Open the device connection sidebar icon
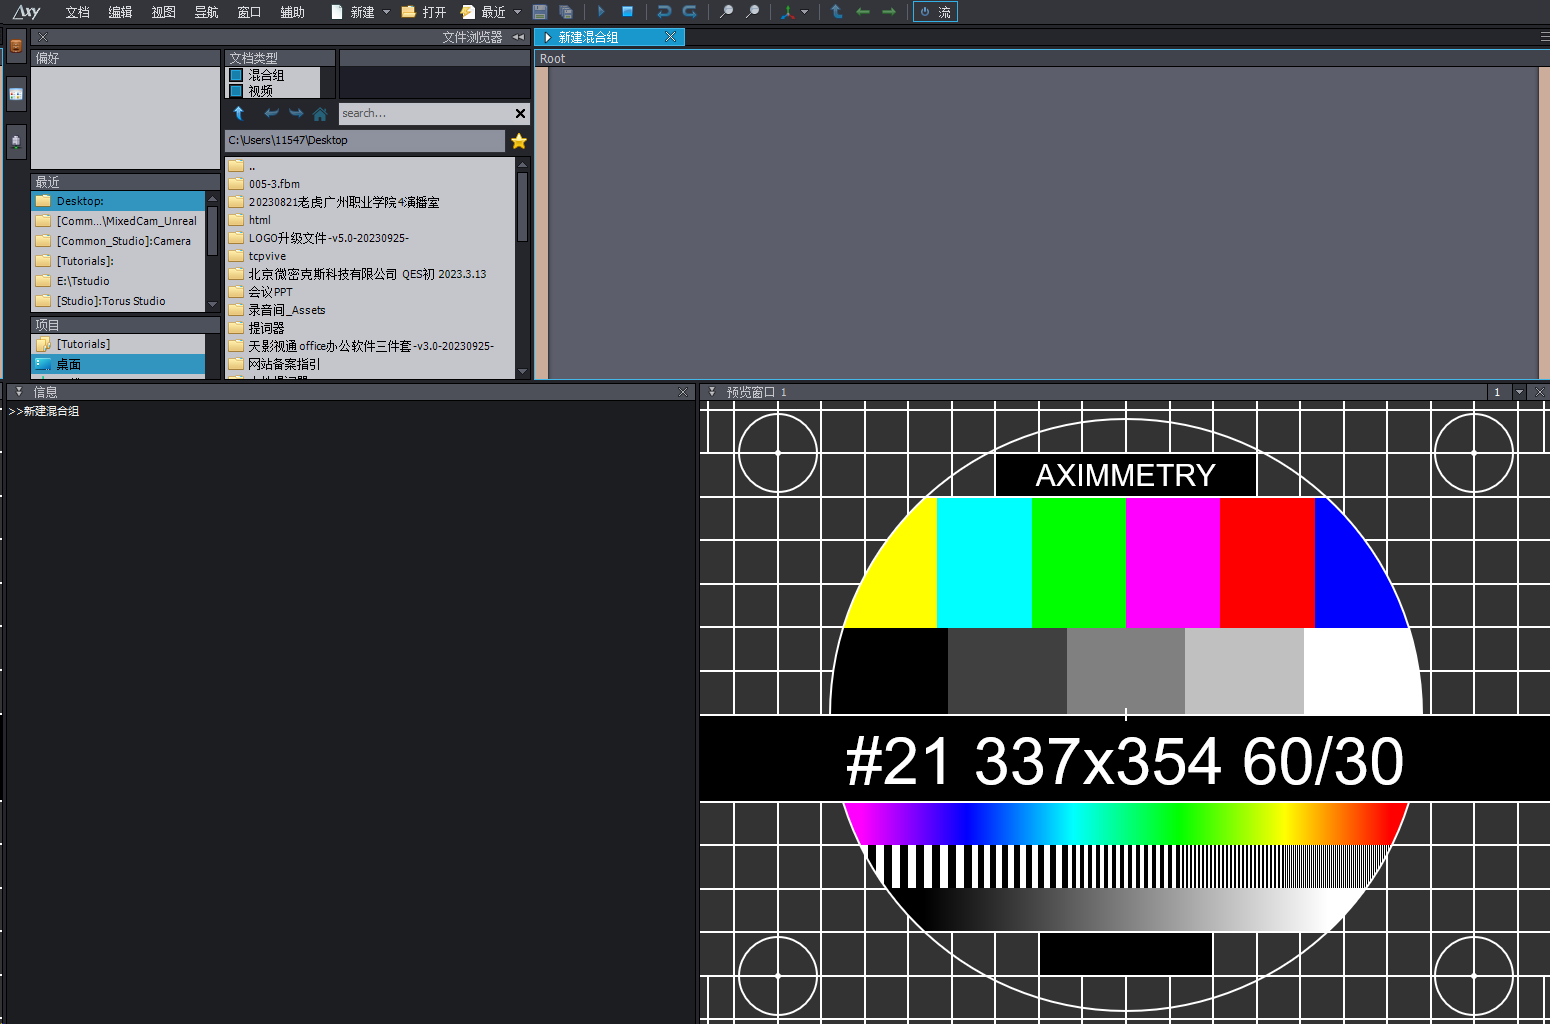The height and width of the screenshot is (1024, 1550). click(16, 141)
